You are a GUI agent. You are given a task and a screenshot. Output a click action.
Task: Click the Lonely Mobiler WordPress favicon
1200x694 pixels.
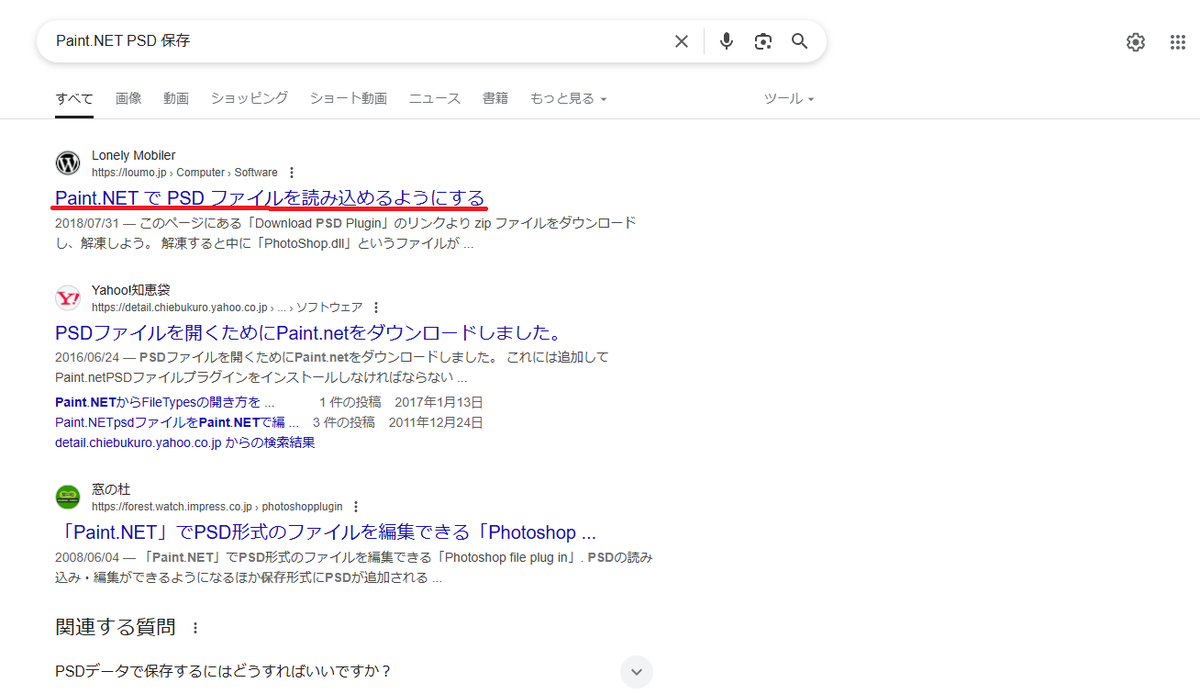pos(68,163)
